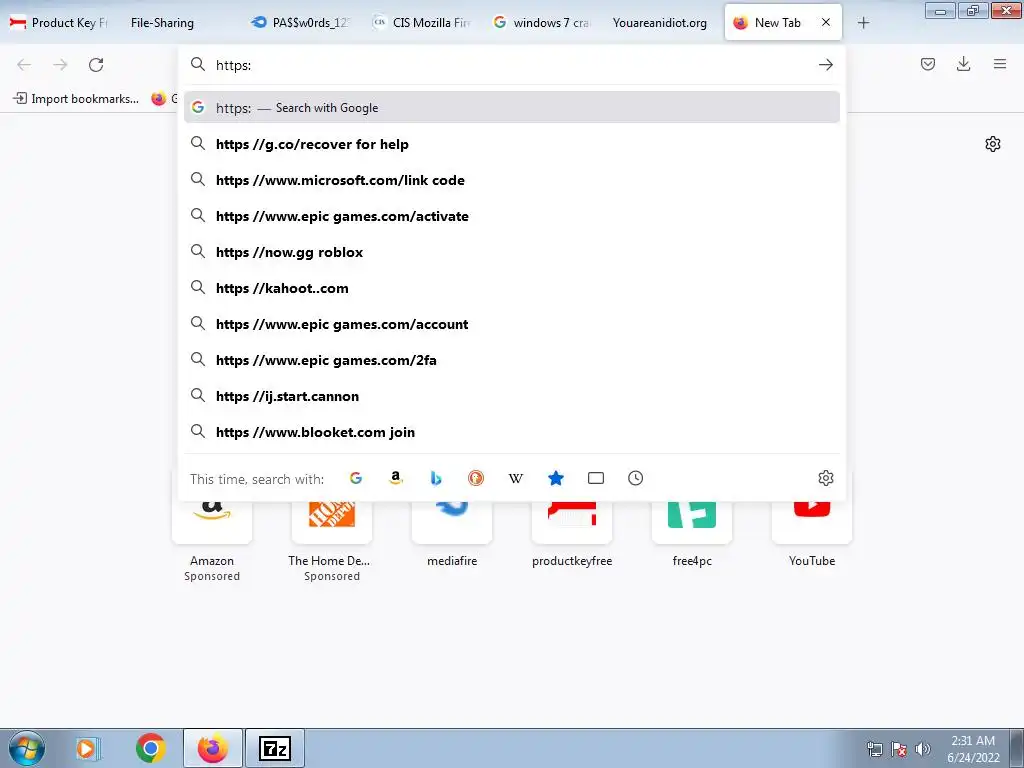Click network status tray icon
This screenshot has width=1024, height=768.
[874, 749]
